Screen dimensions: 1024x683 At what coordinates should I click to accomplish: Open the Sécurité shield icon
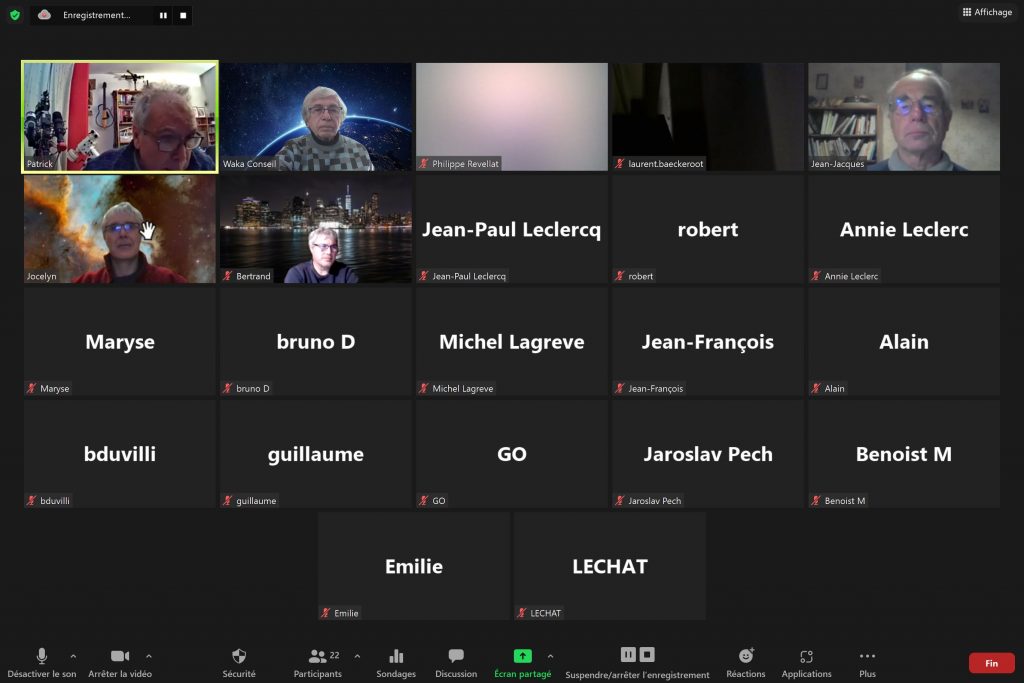239,656
